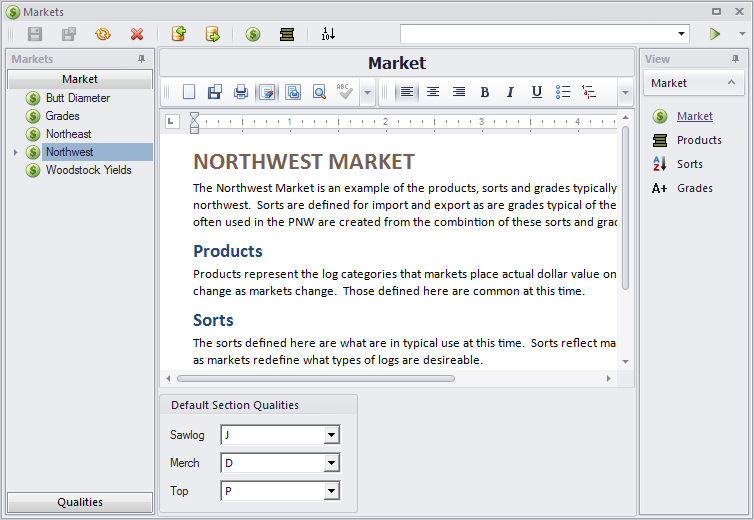Select Grades market item
The height and width of the screenshot is (520, 754).
(x=63, y=116)
